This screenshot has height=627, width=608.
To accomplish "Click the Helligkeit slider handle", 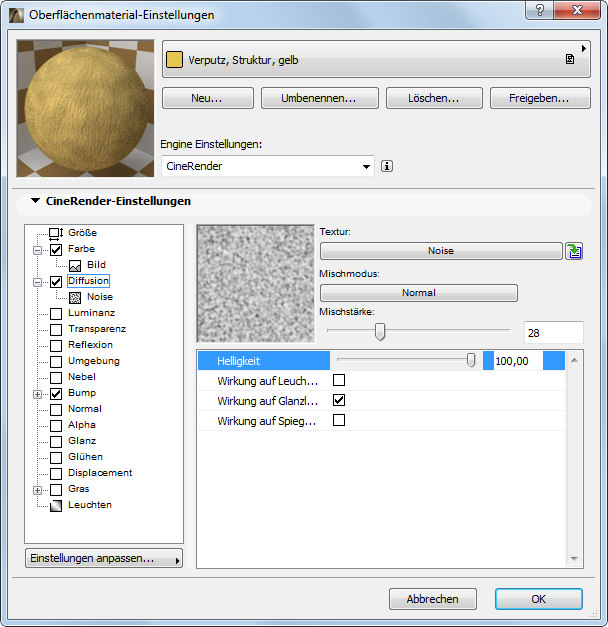I will 471,360.
